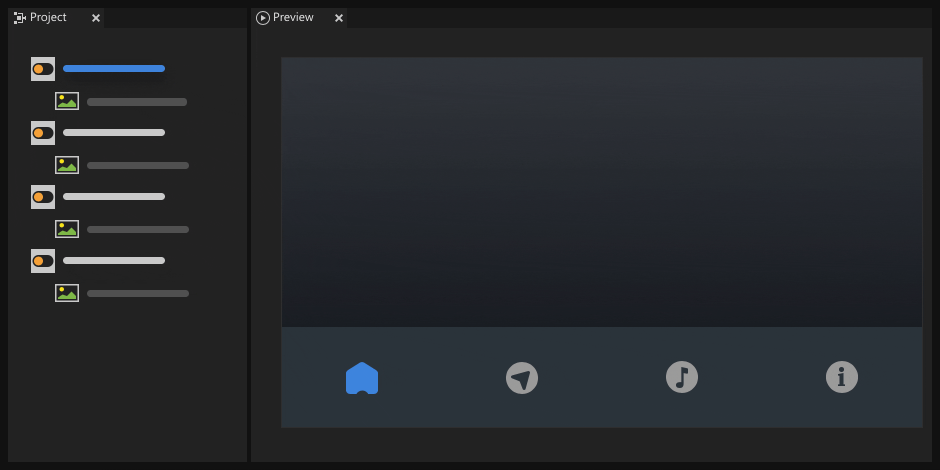
Task: Click the music note icon in preview
Action: click(682, 377)
